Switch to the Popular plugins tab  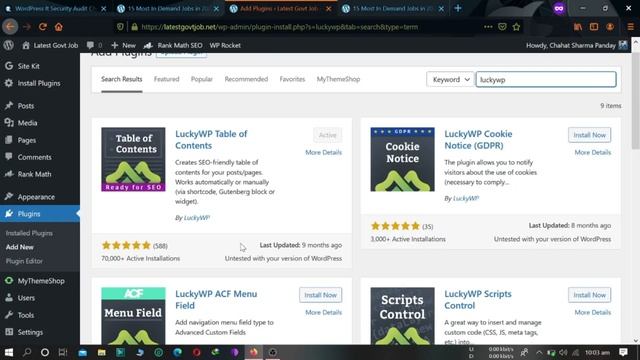[202, 79]
